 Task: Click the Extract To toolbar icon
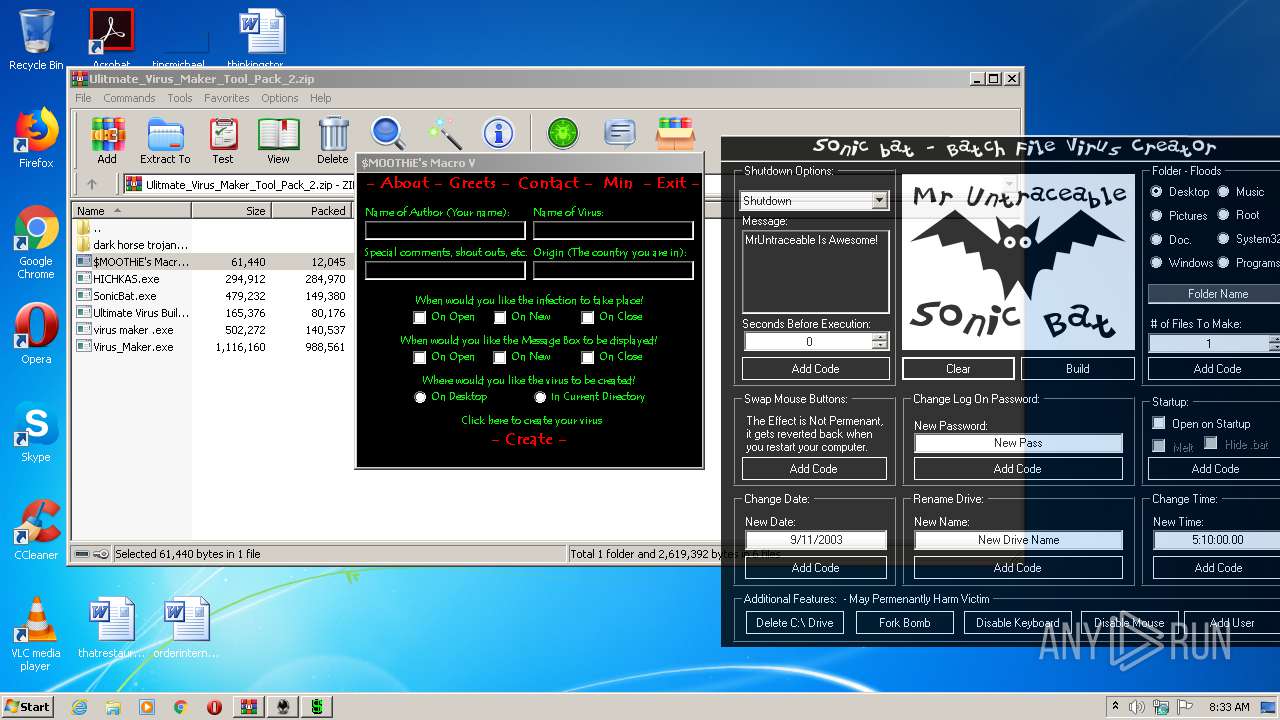pyautogui.click(x=165, y=140)
